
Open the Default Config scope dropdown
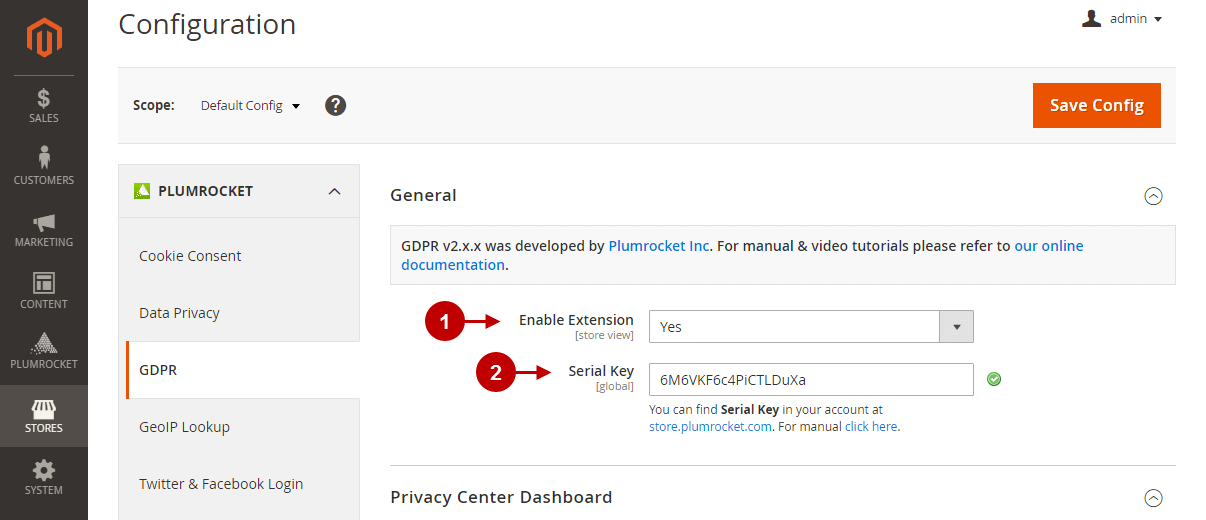(250, 106)
